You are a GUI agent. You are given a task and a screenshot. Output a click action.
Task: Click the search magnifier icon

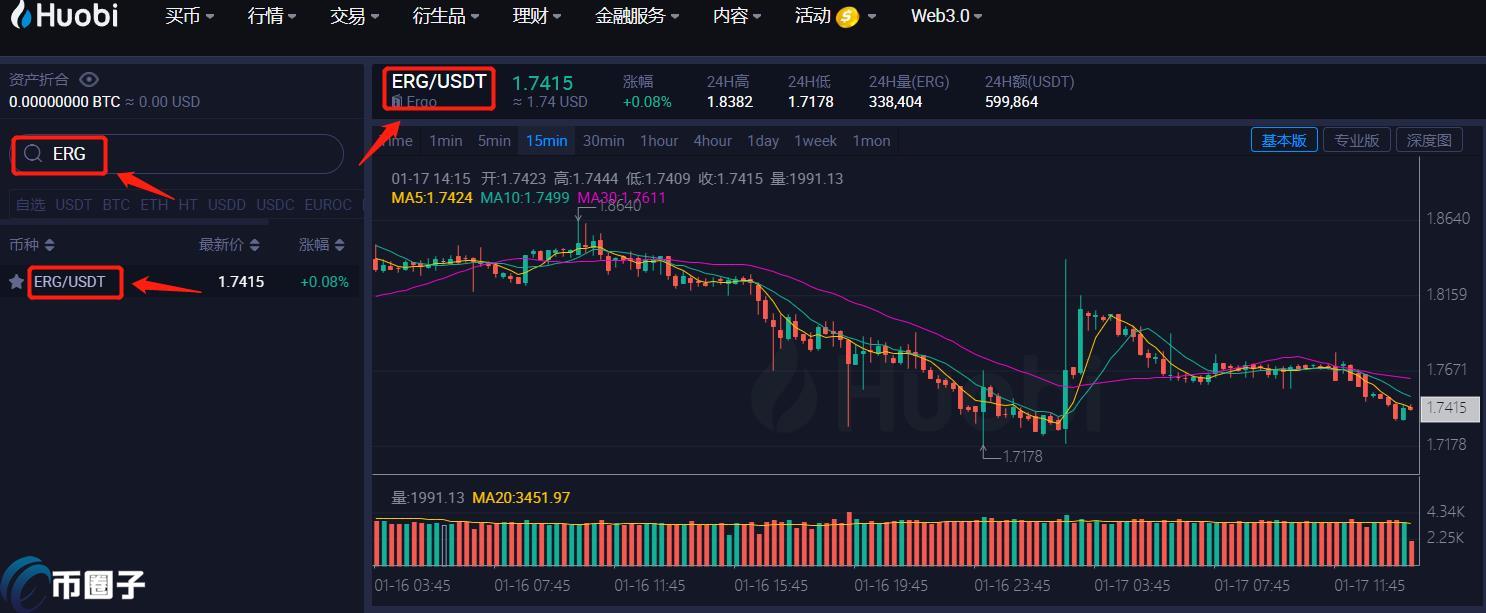coord(33,153)
